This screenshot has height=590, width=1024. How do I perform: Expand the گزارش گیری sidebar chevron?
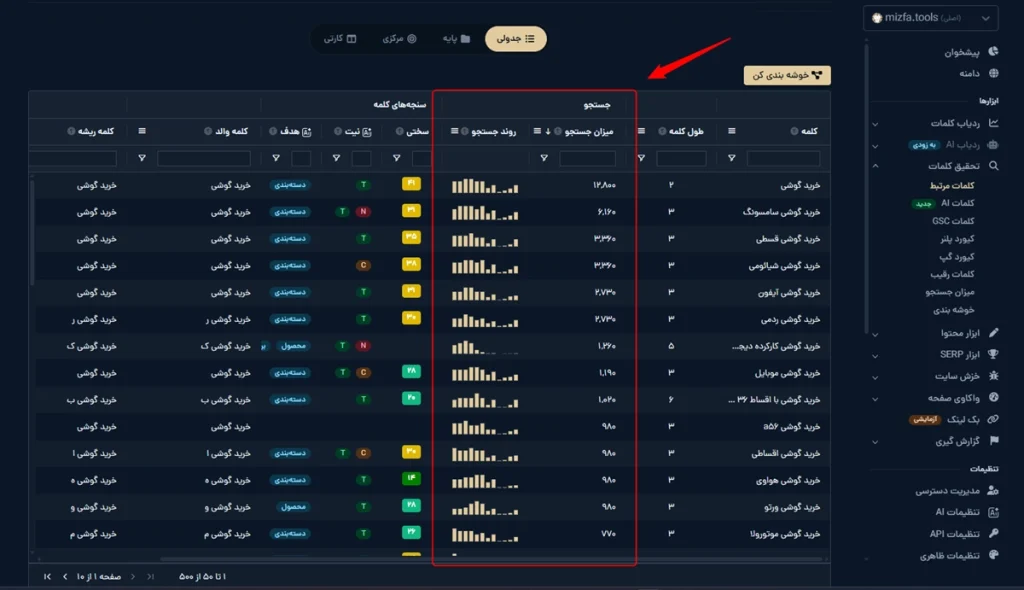(x=875, y=442)
